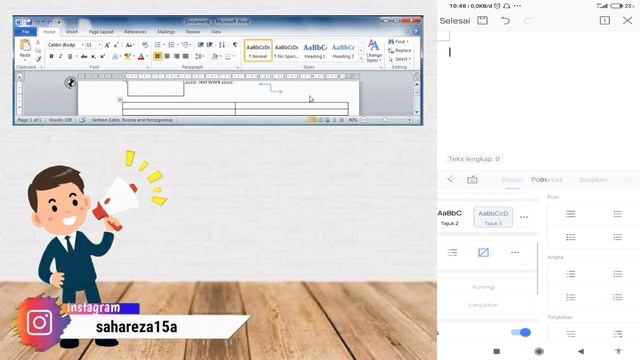
Task: Click the Word Help question mark icon
Action: point(416,31)
